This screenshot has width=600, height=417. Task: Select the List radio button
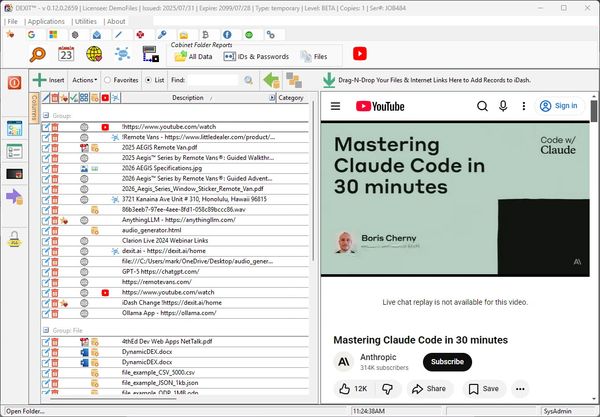coord(148,79)
